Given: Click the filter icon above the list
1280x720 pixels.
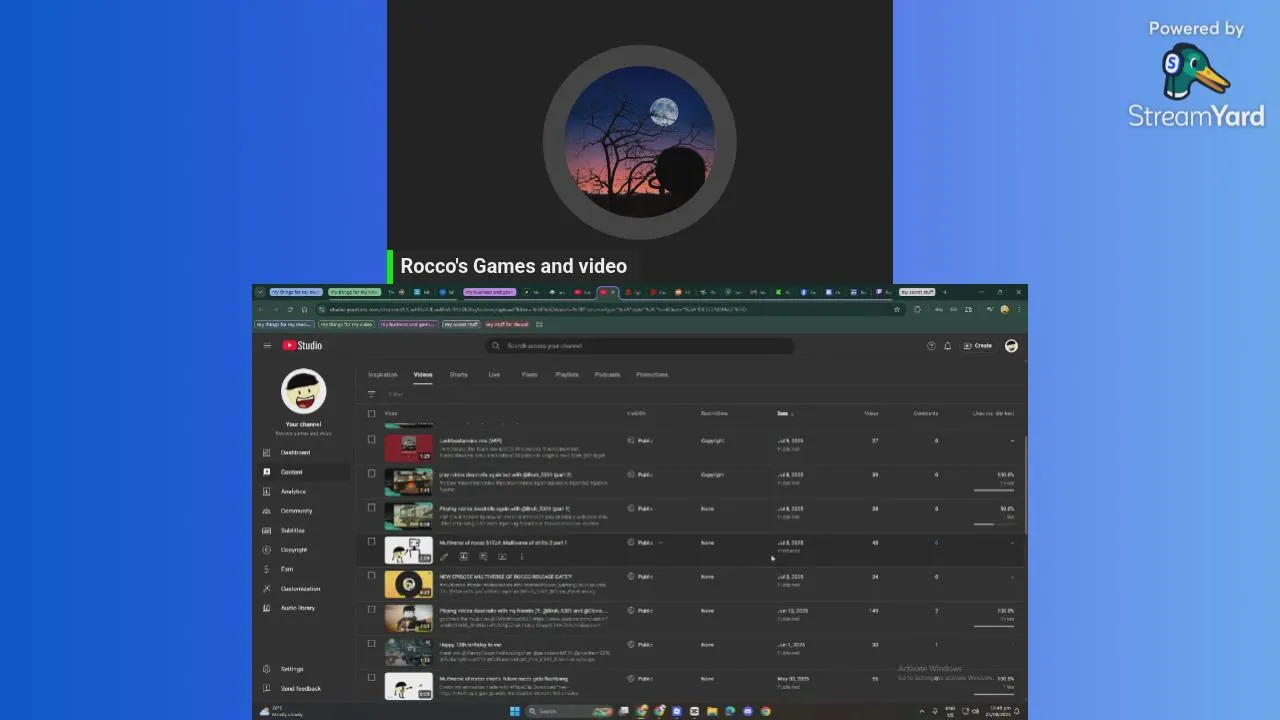Looking at the screenshot, I should [x=372, y=394].
